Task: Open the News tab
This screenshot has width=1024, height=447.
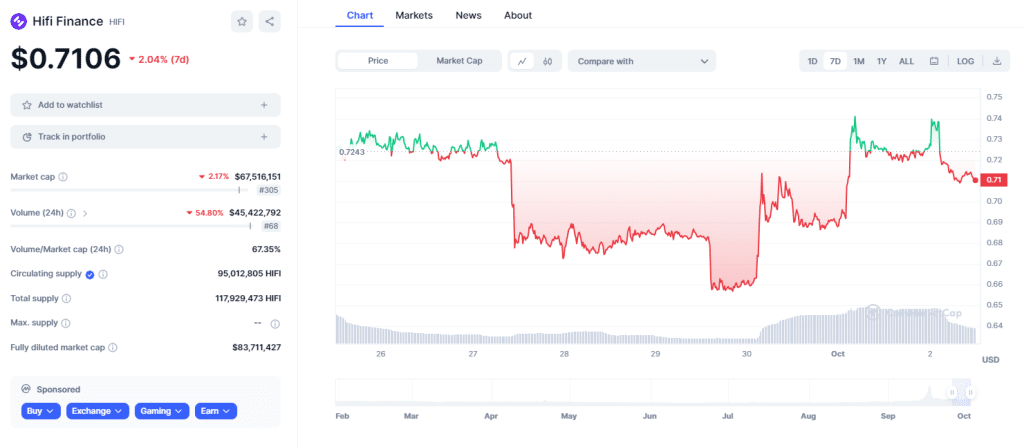Action: pyautogui.click(x=468, y=15)
